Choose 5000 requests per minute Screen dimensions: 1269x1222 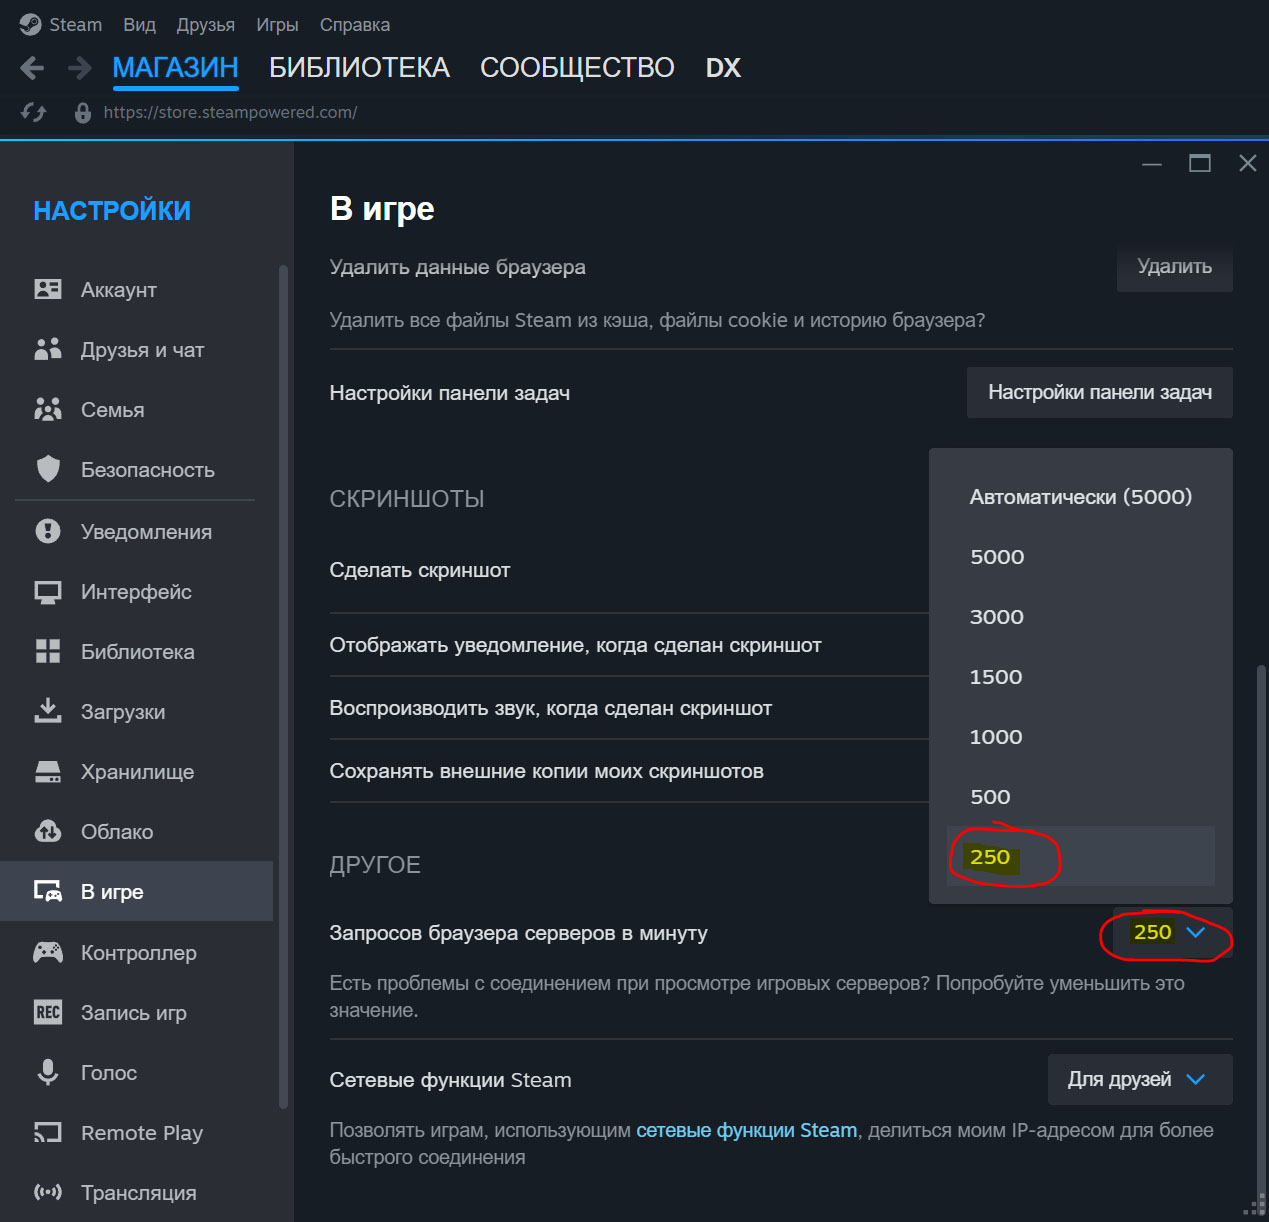tap(1081, 557)
